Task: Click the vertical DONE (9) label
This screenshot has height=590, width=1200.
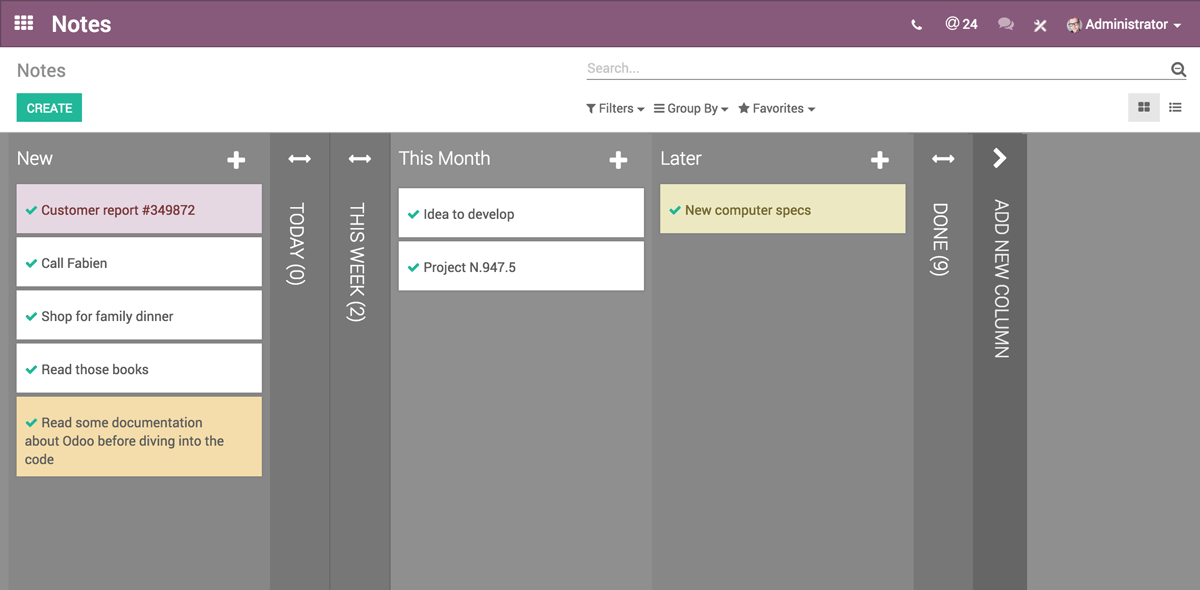Action: 940,240
